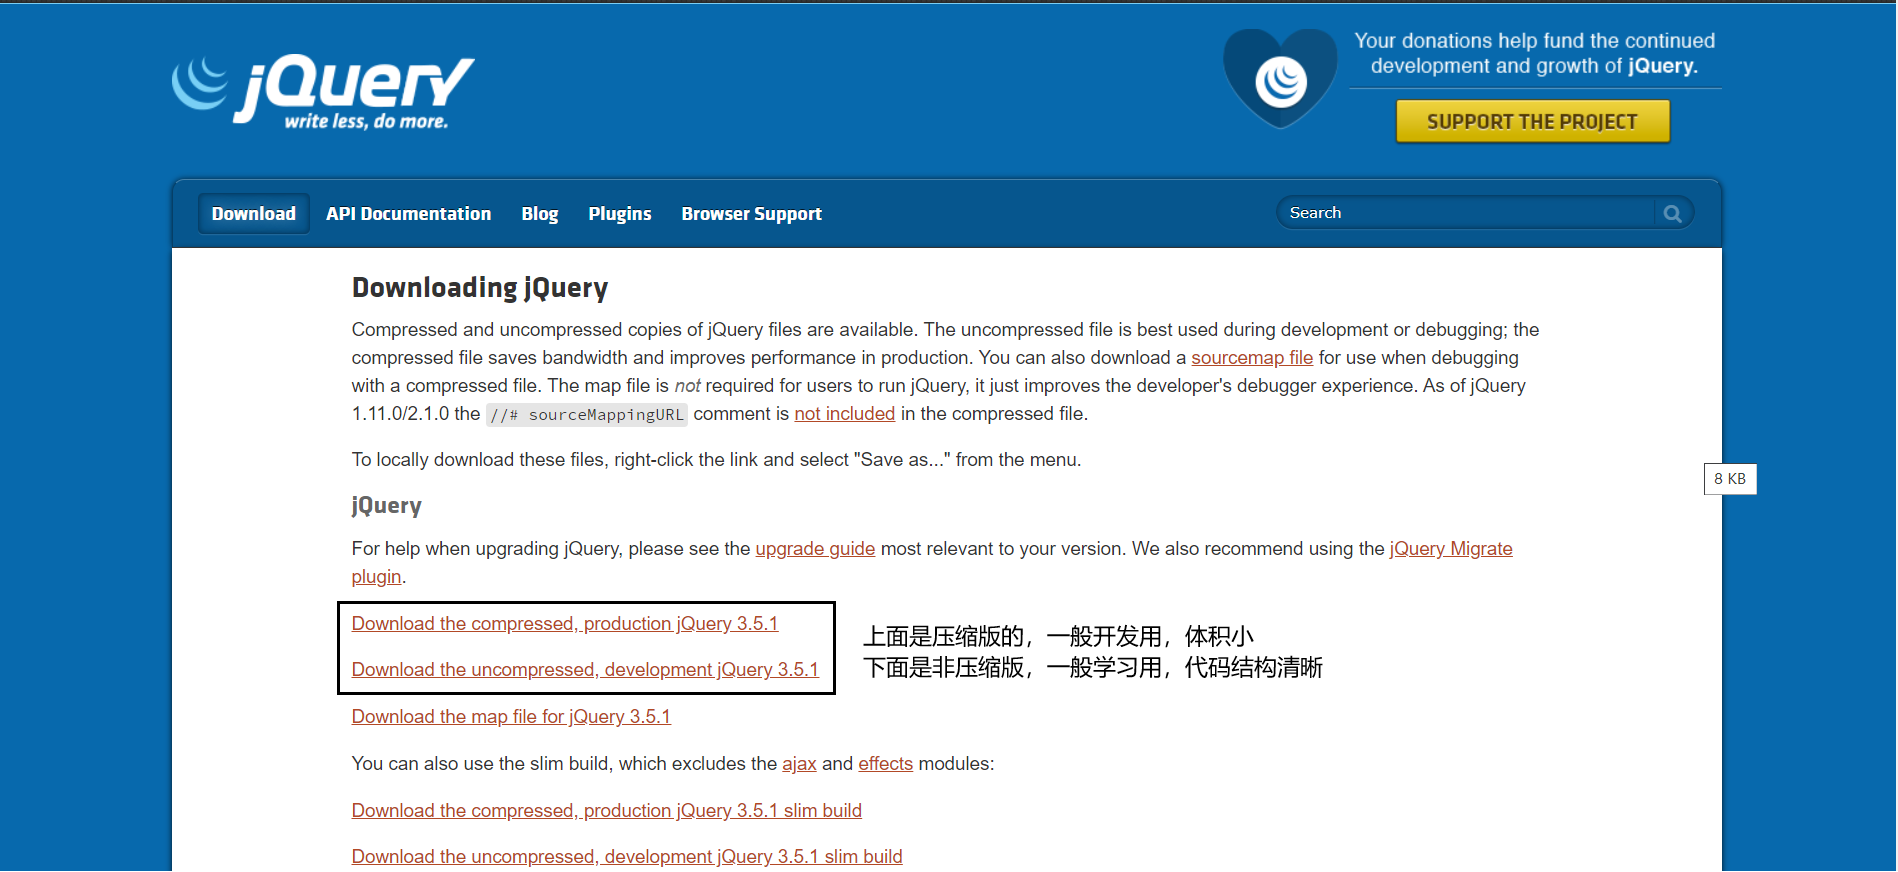Open the ajax module link

coord(799,764)
